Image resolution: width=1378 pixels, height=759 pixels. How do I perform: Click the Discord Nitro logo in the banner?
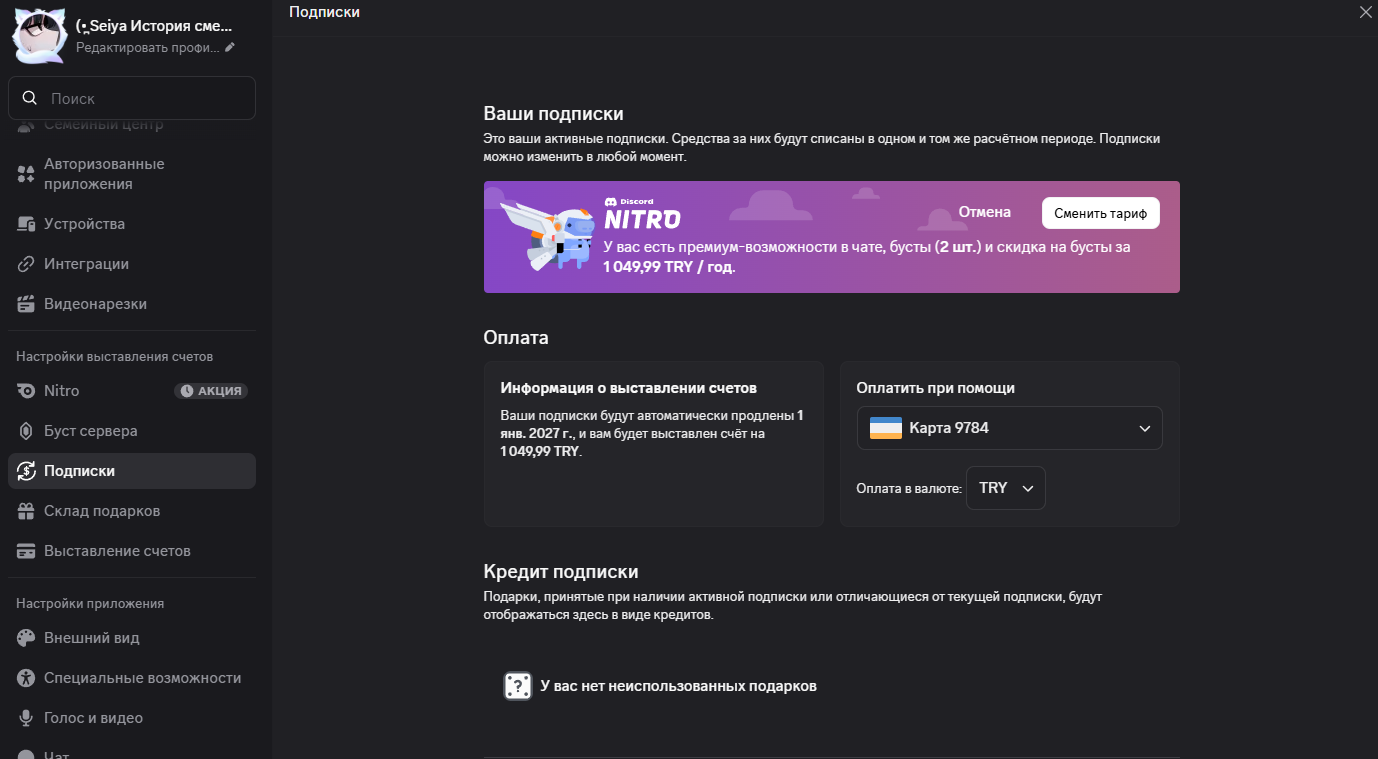(x=642, y=215)
